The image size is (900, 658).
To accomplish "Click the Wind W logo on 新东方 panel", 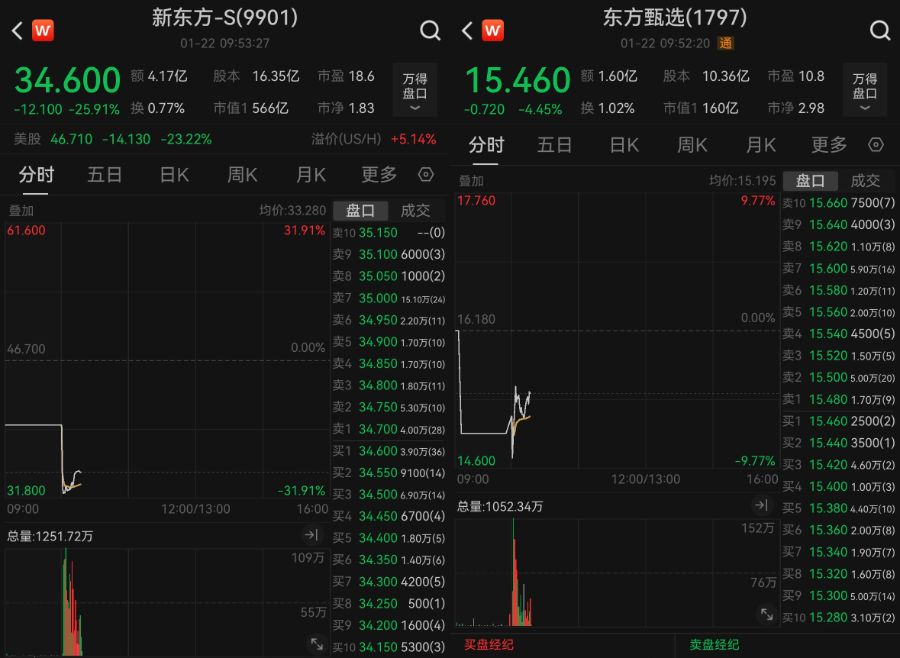I will coord(41,30).
